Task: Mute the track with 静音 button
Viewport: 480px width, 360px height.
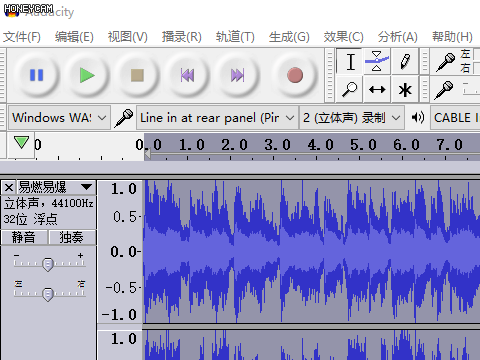Action: click(x=24, y=237)
